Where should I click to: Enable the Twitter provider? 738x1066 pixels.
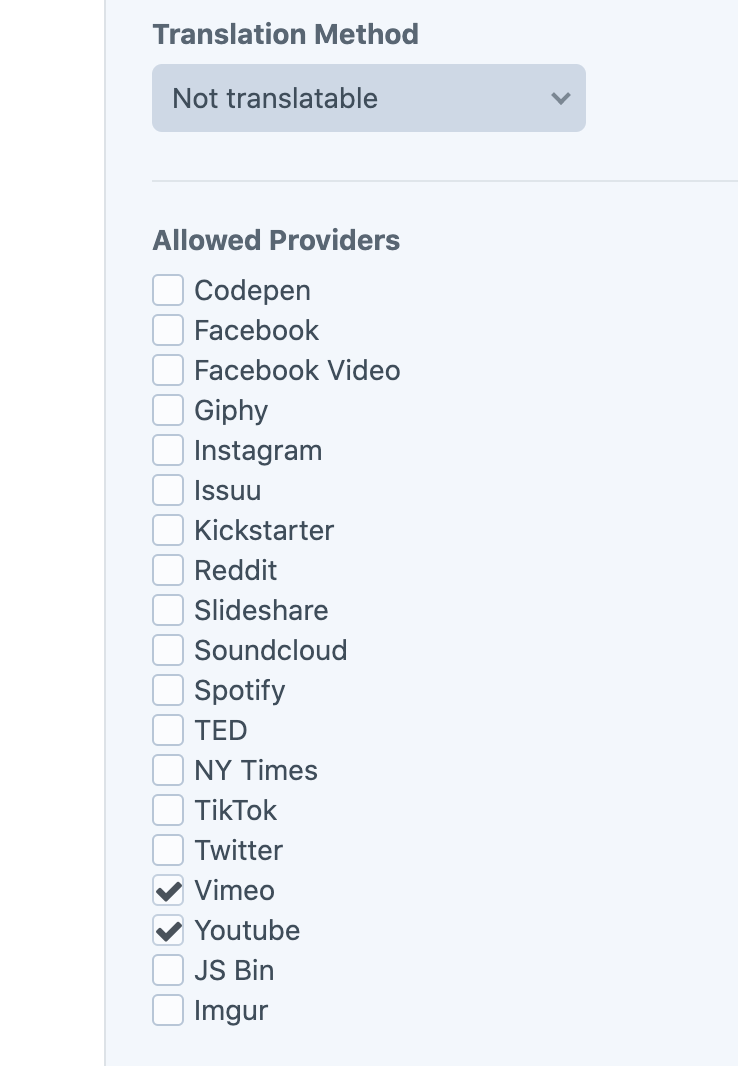click(167, 850)
